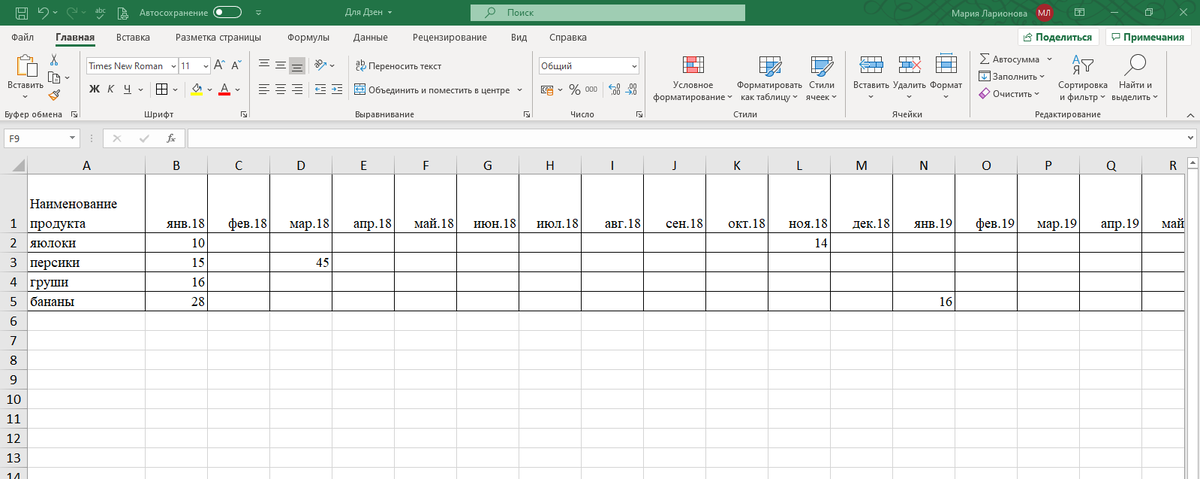Screen dimensions: 1200x479
Task: Open the Times New Roman font dropdown
Action: pos(173,66)
